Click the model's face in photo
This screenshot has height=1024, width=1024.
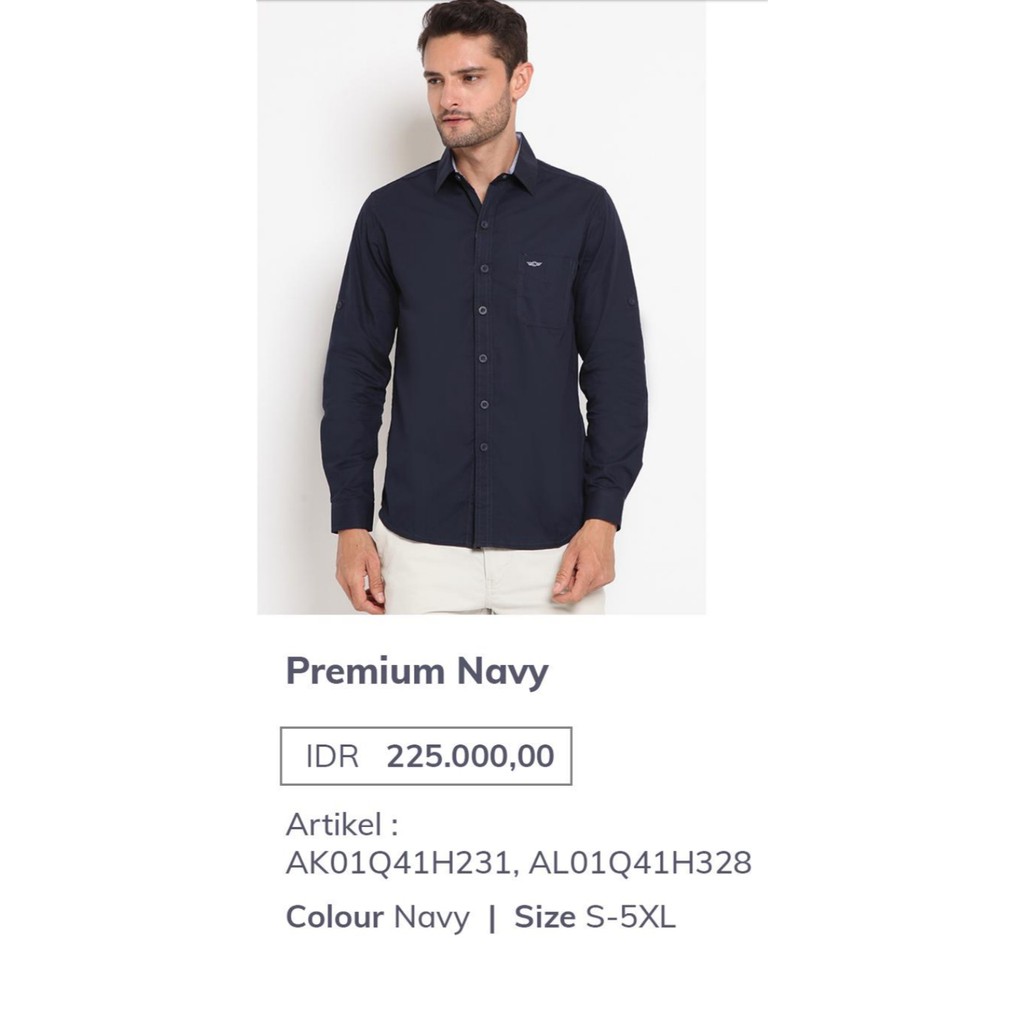point(468,91)
